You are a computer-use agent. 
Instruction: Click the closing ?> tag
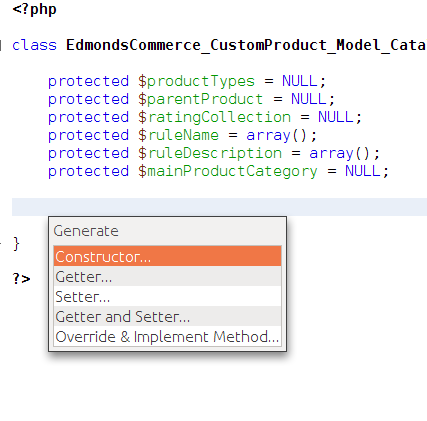click(x=21, y=278)
